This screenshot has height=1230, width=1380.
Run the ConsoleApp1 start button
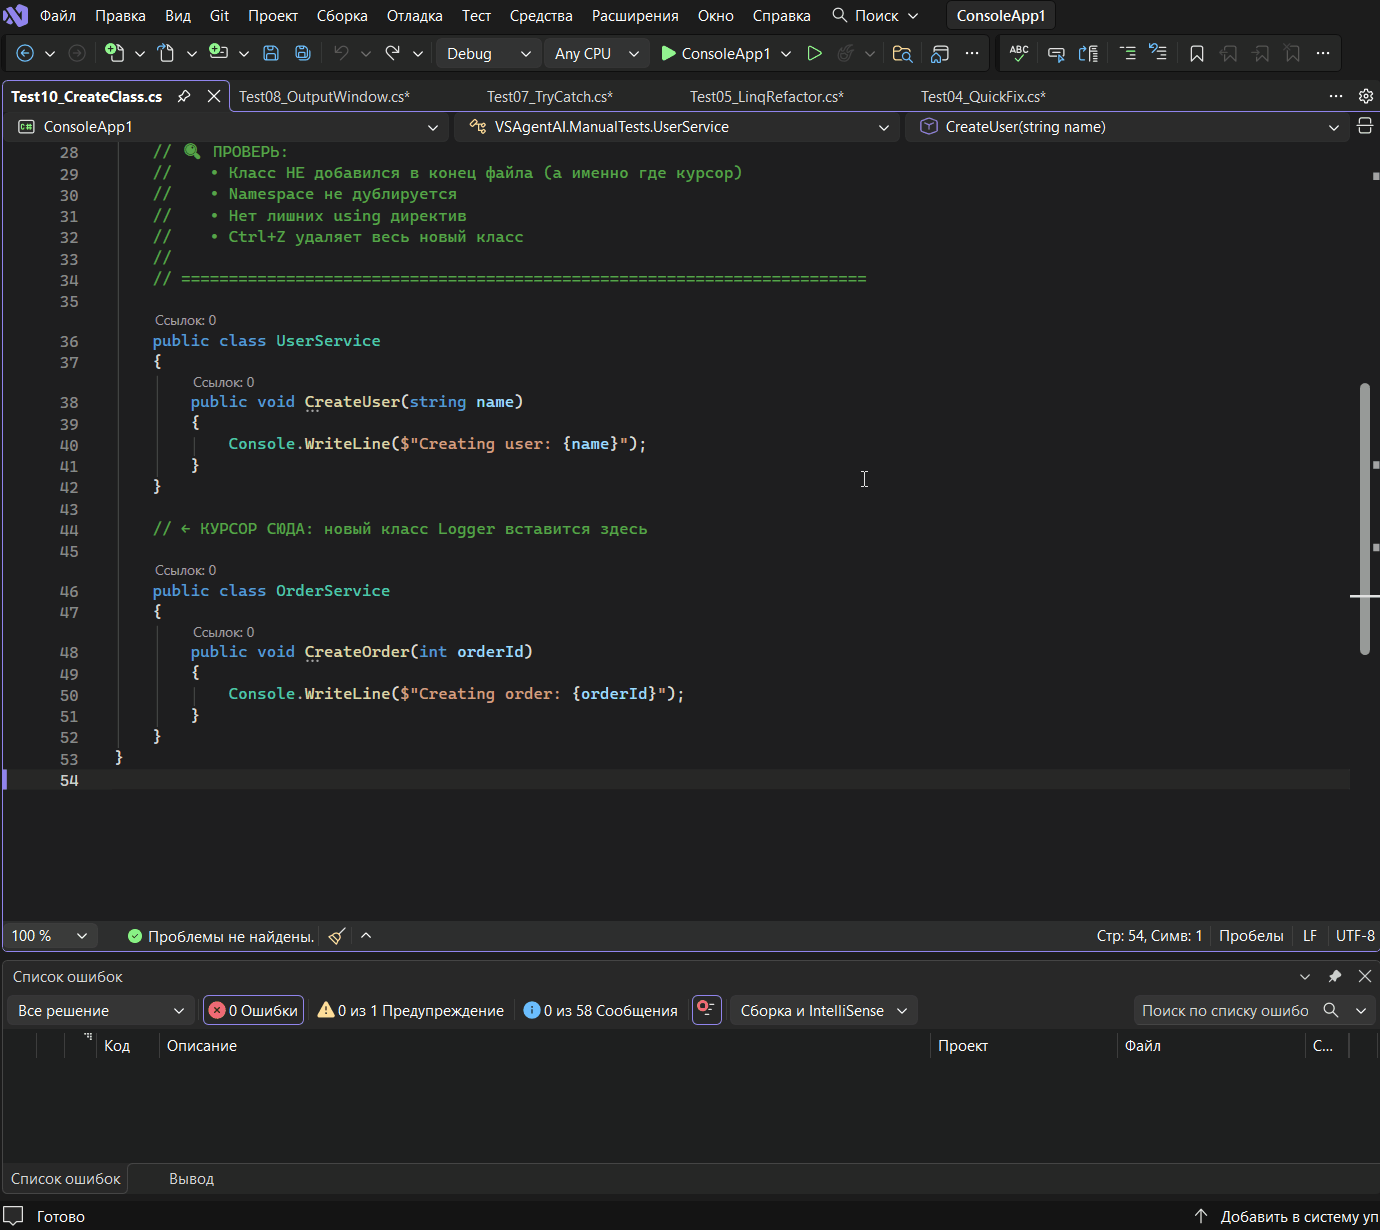pos(715,53)
